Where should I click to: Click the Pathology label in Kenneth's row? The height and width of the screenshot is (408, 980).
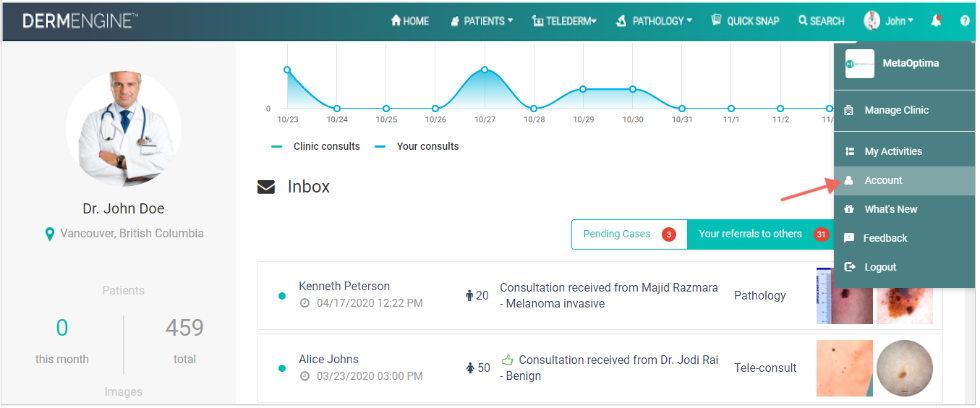tap(760, 296)
